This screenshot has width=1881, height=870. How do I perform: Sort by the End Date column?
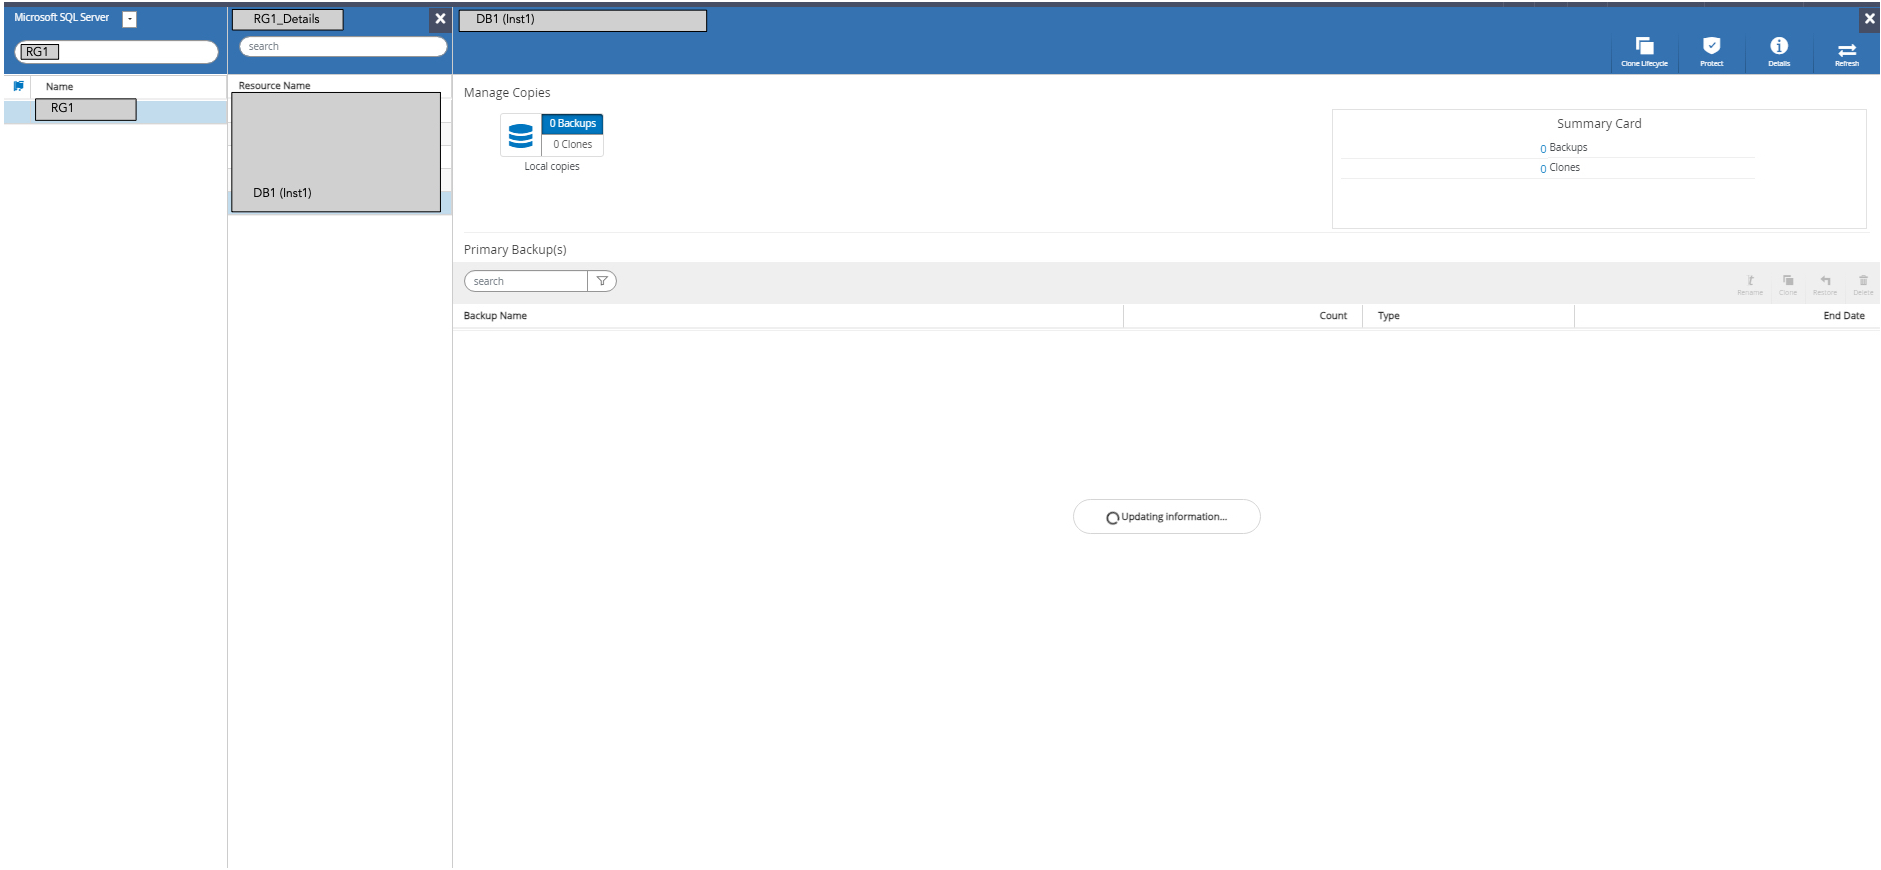[1843, 316]
